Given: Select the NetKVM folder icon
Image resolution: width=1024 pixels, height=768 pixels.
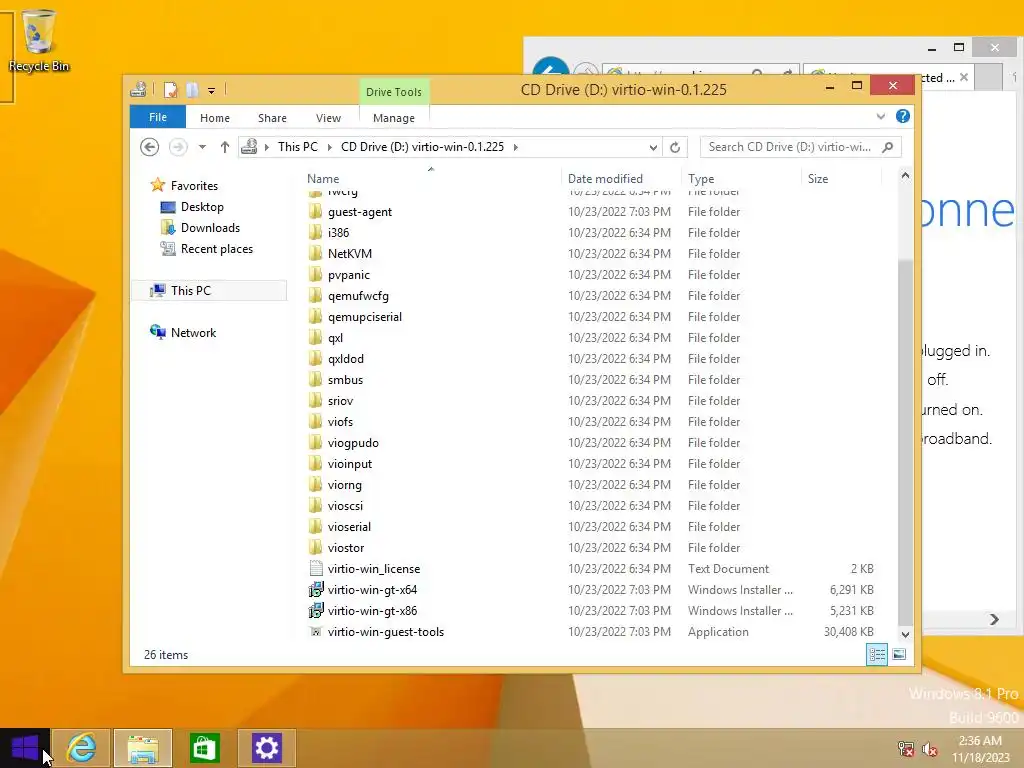Looking at the screenshot, I should coord(315,253).
